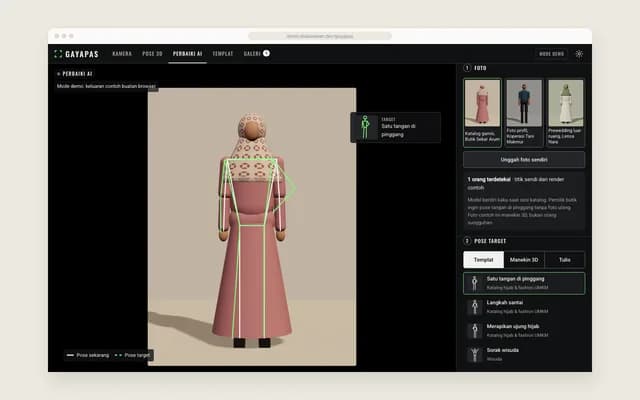Click the Foto section heading
This screenshot has width=640, height=400.
[x=480, y=68]
